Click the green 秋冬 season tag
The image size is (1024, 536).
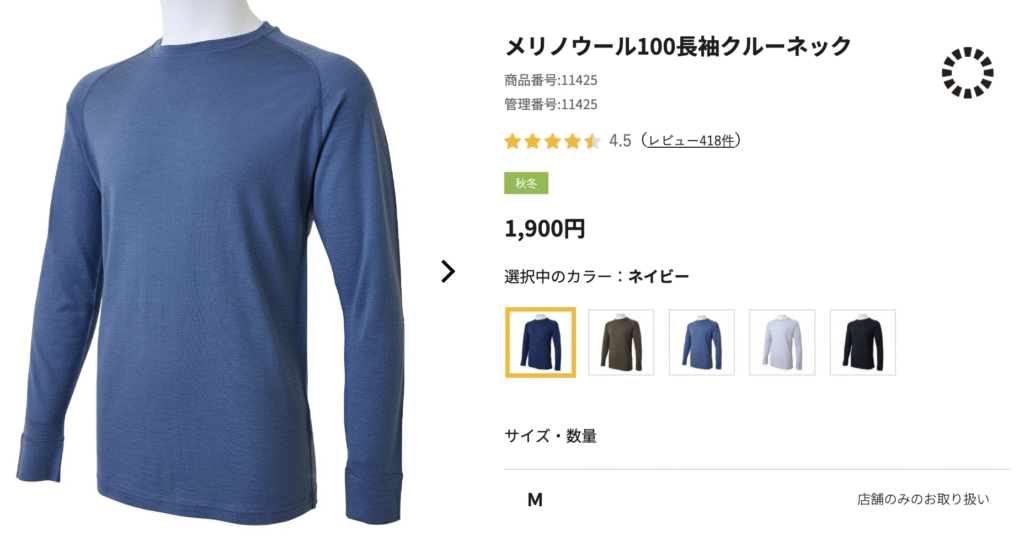click(x=526, y=183)
